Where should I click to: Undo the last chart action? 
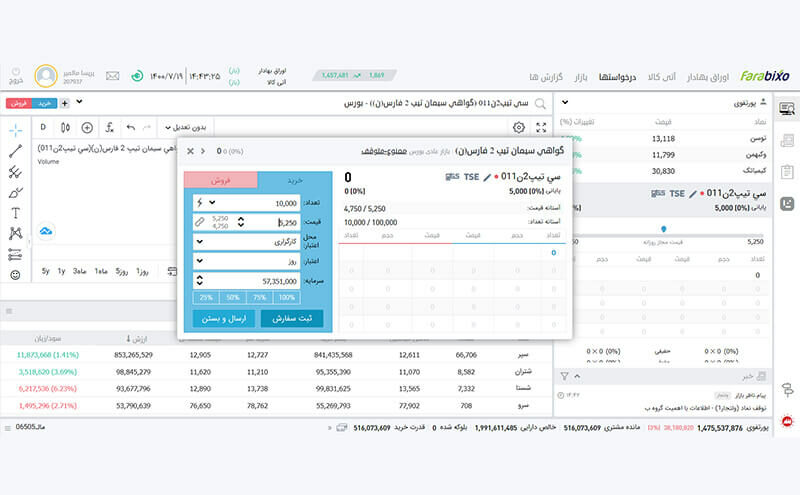131,128
